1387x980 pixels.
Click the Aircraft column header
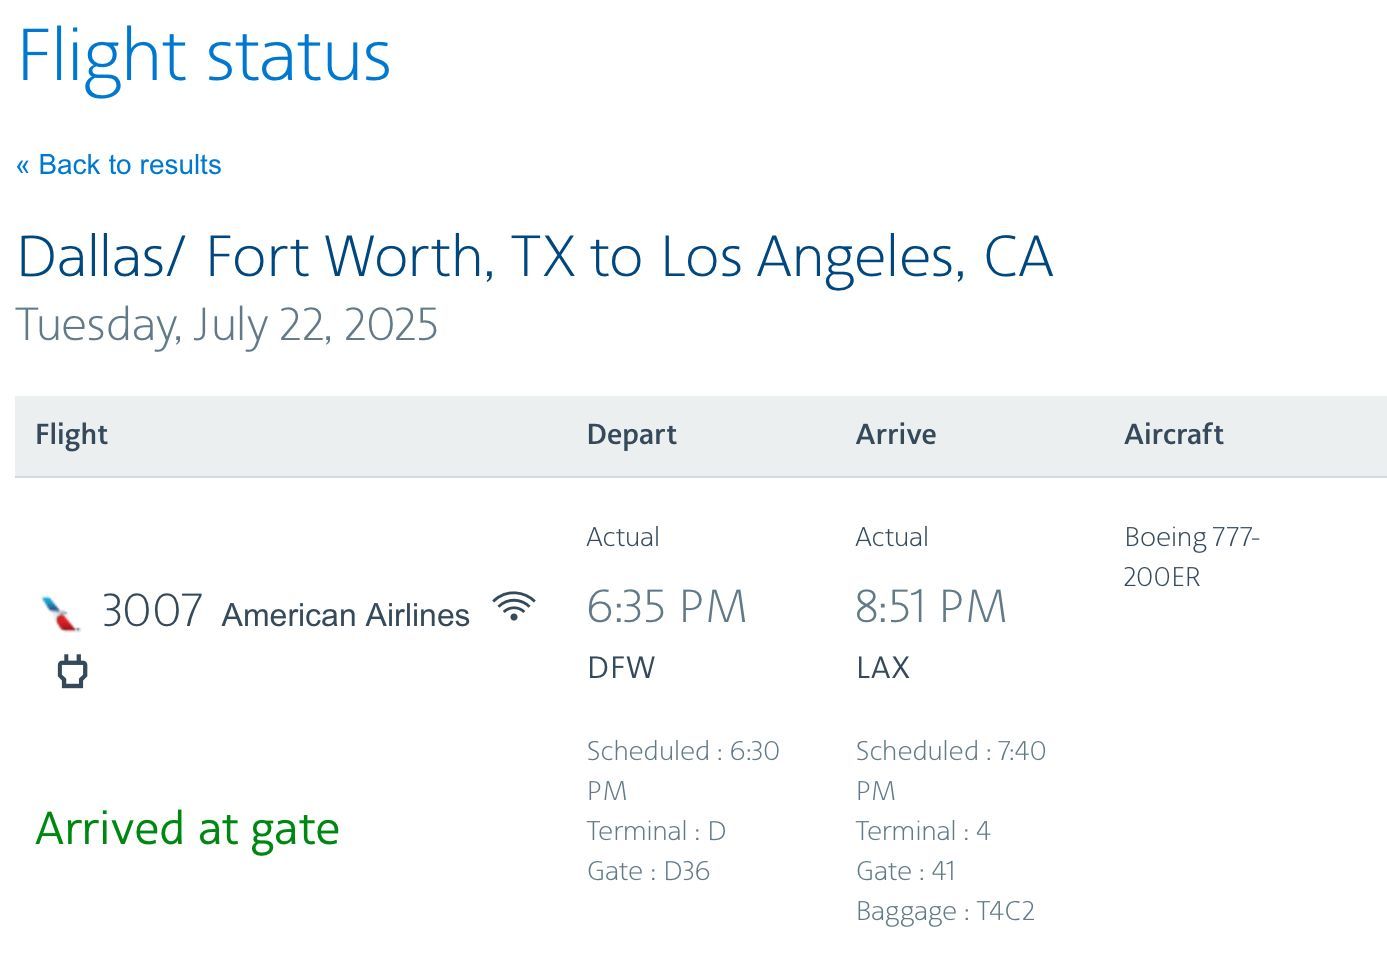click(1174, 434)
